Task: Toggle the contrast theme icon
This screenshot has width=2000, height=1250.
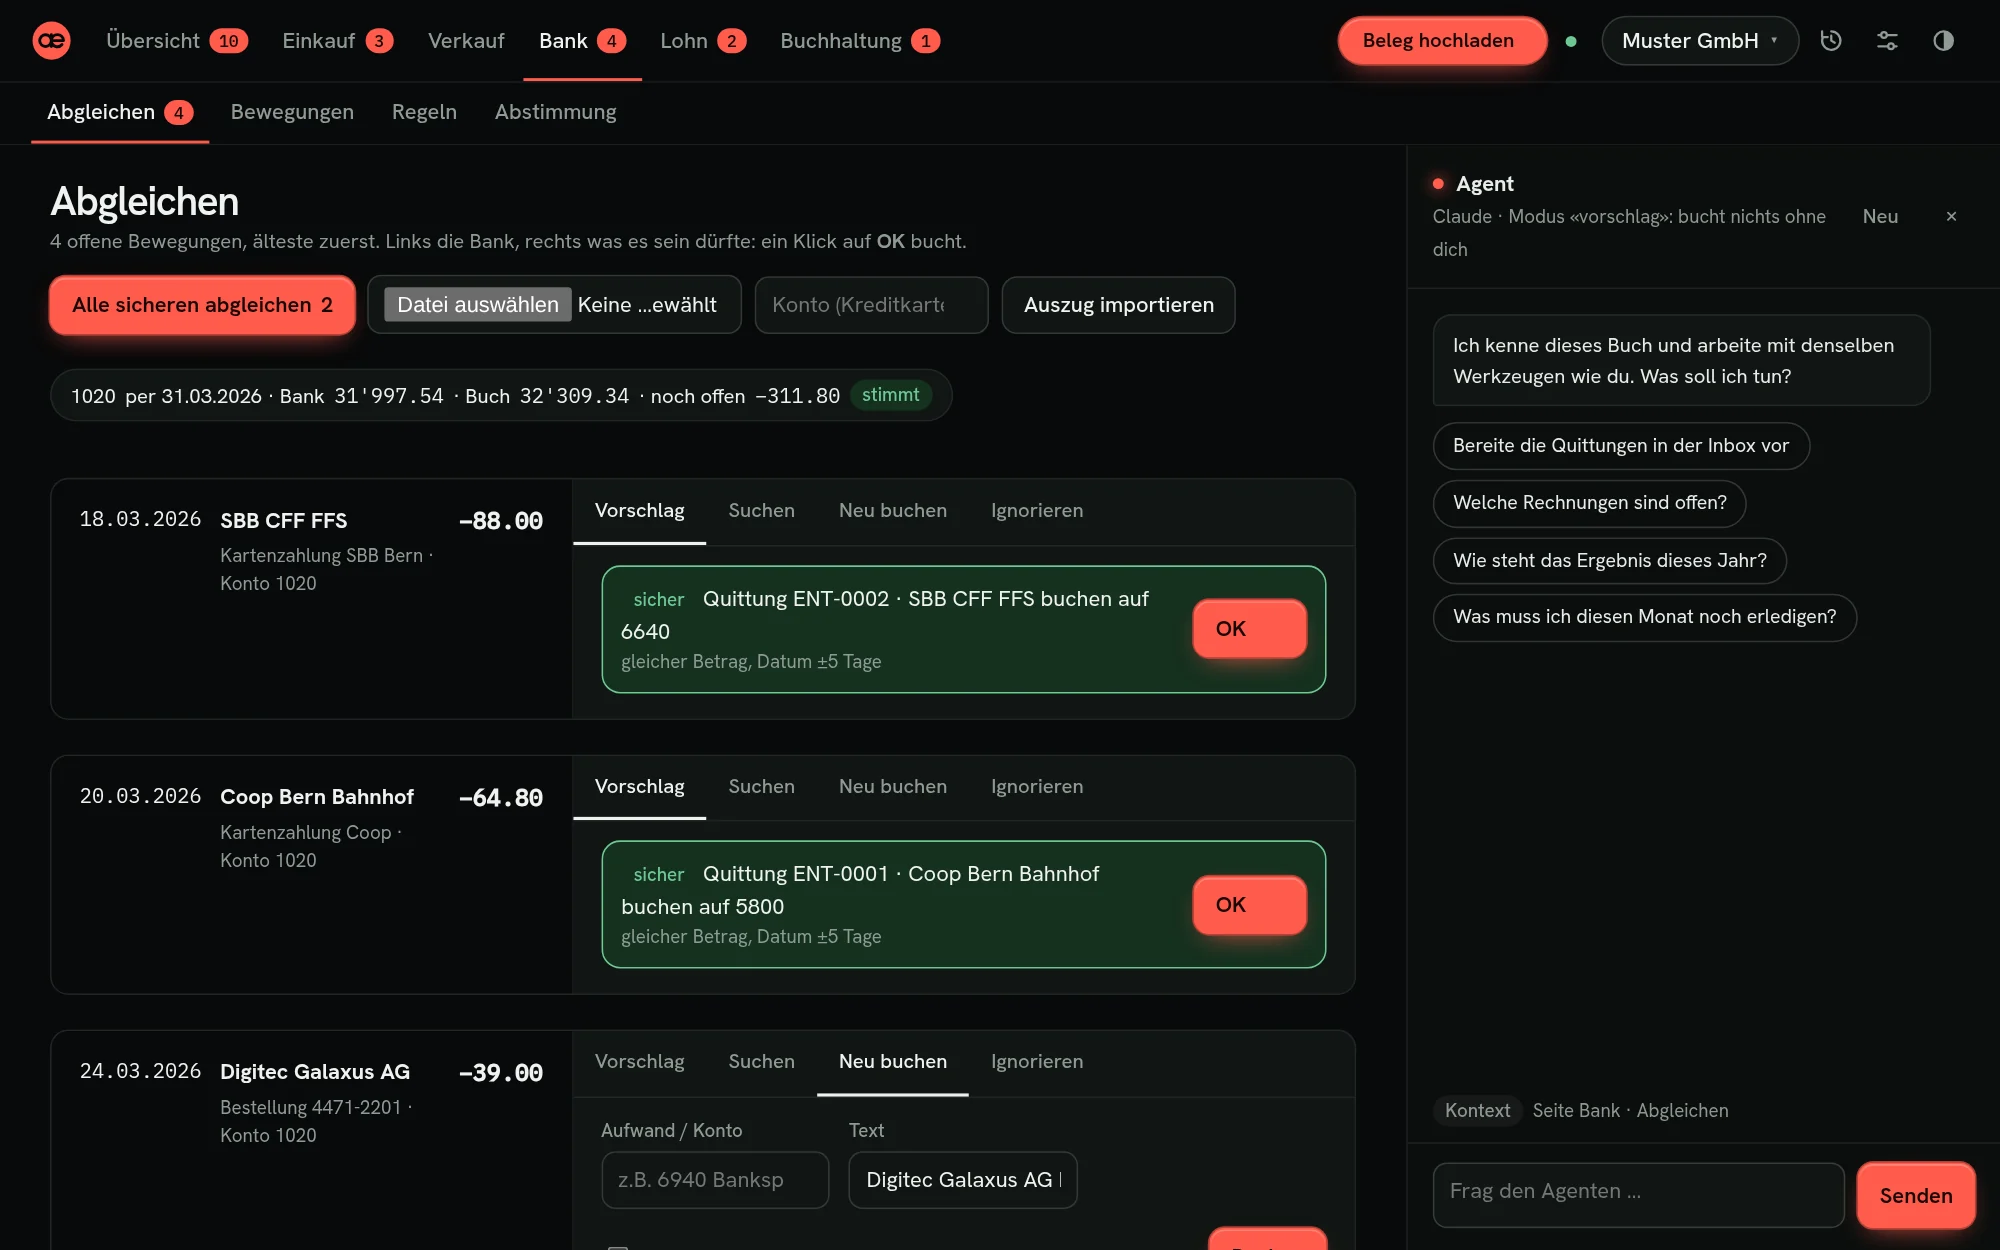Action: tap(1943, 41)
